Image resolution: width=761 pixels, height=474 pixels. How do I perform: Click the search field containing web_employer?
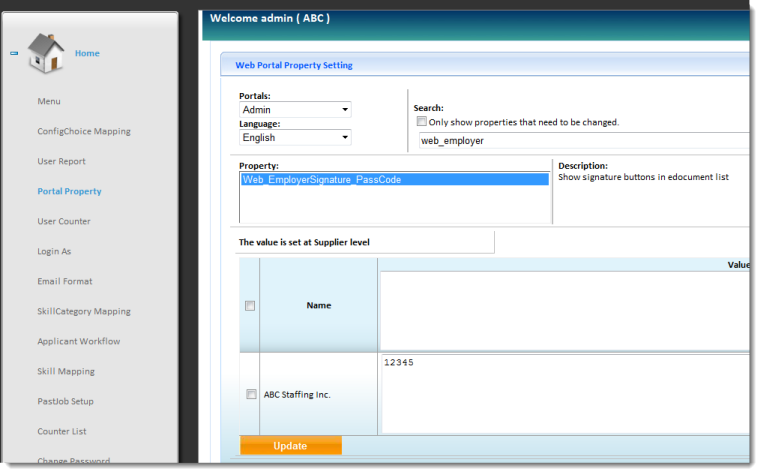tap(580, 141)
